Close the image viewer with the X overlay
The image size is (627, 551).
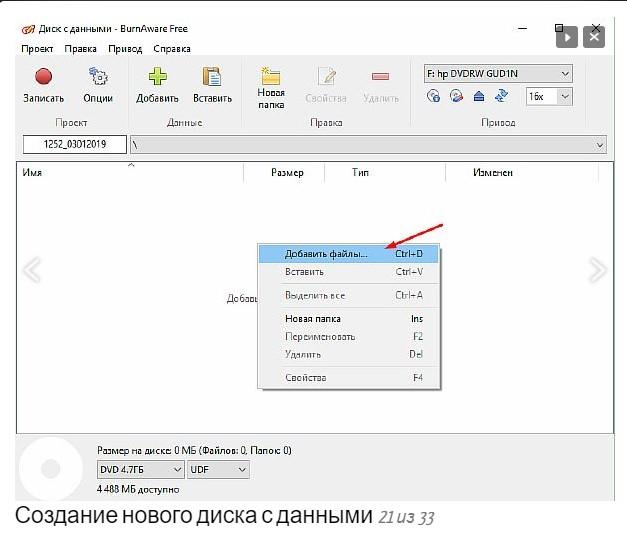(x=594, y=37)
